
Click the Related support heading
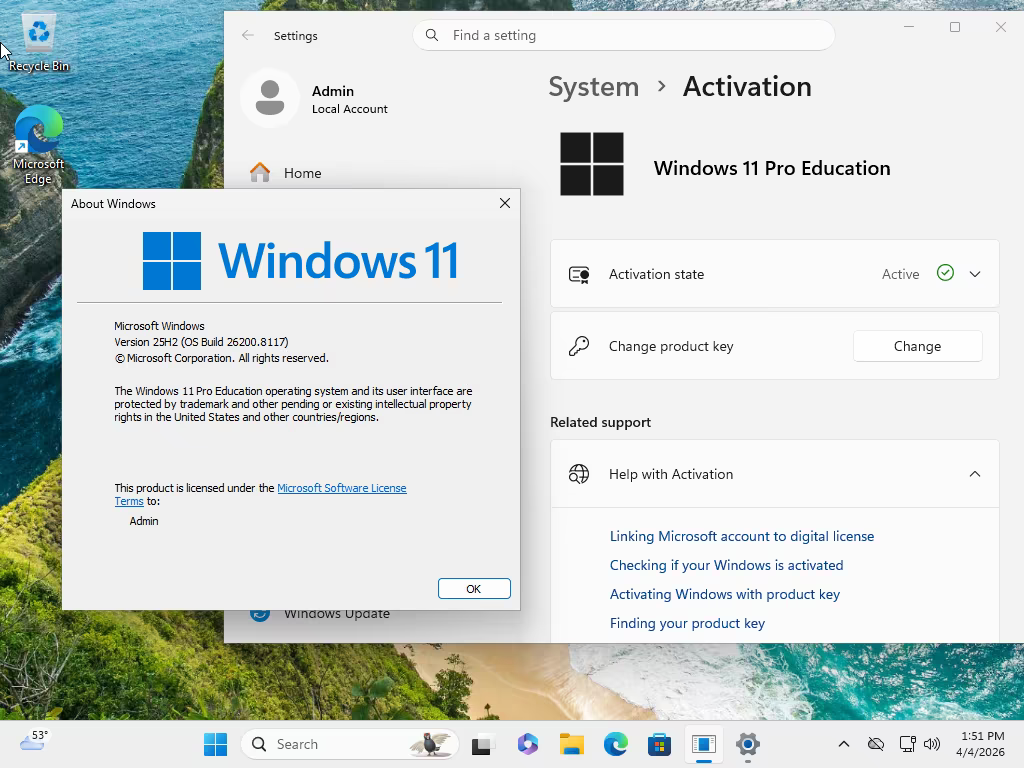600,422
